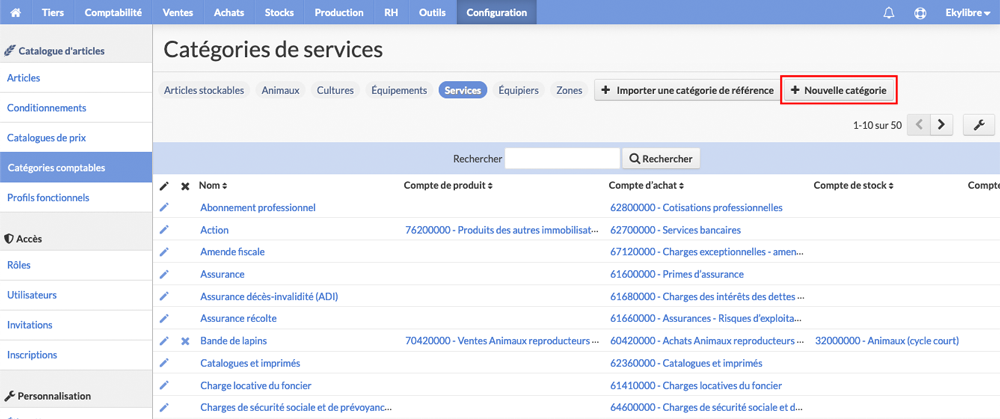Switch to Animaux filter
This screenshot has height=419, width=1000.
click(x=281, y=91)
